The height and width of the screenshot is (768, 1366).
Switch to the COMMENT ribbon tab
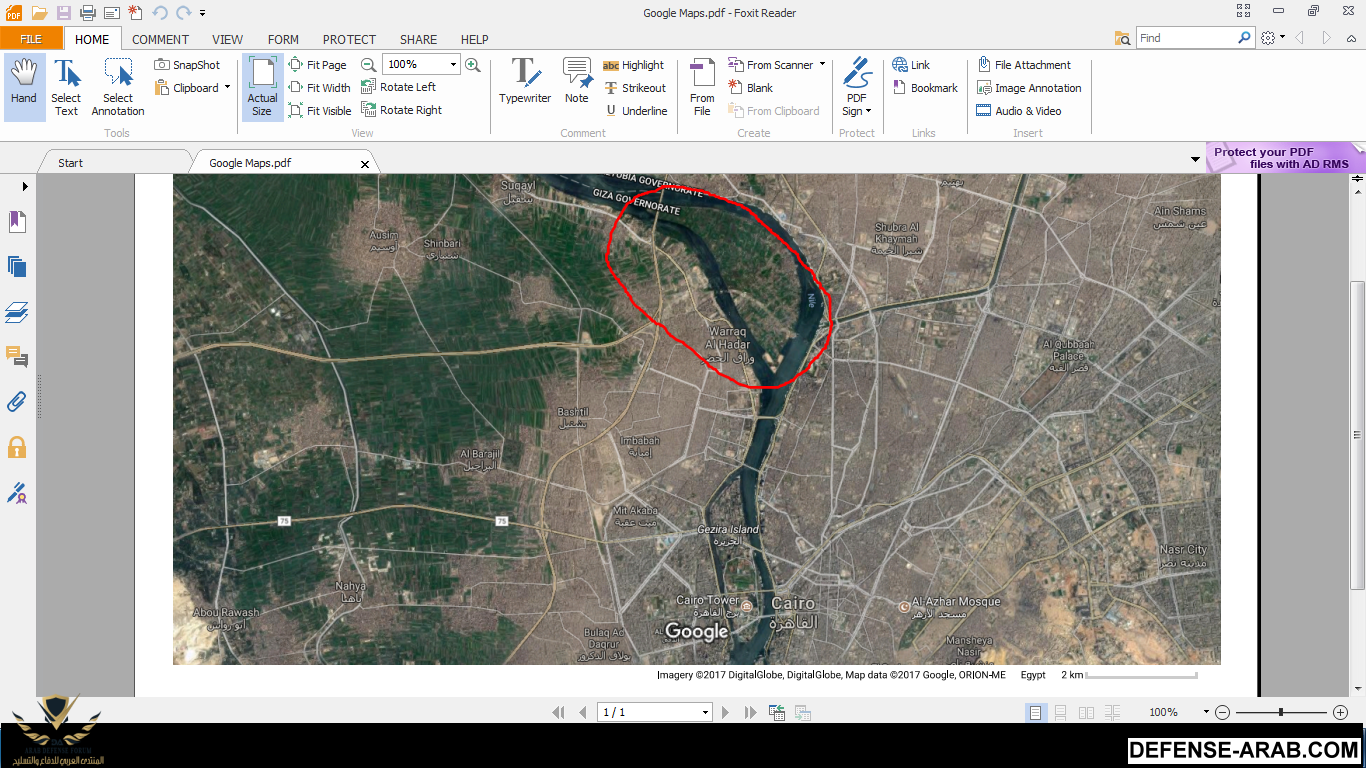pos(160,40)
